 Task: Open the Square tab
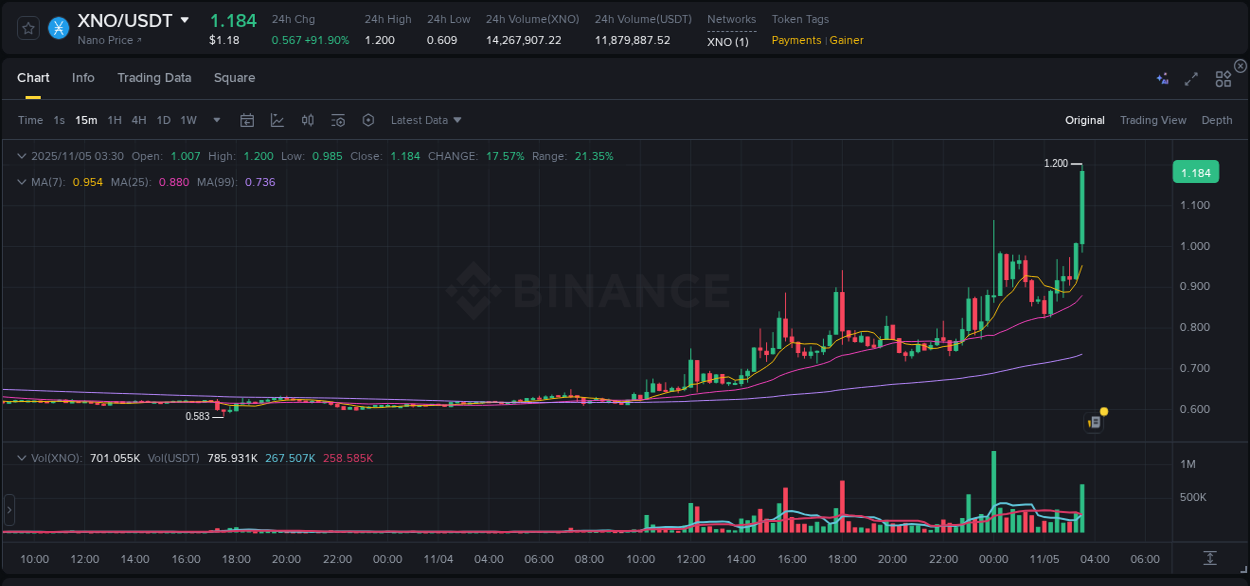tap(234, 78)
